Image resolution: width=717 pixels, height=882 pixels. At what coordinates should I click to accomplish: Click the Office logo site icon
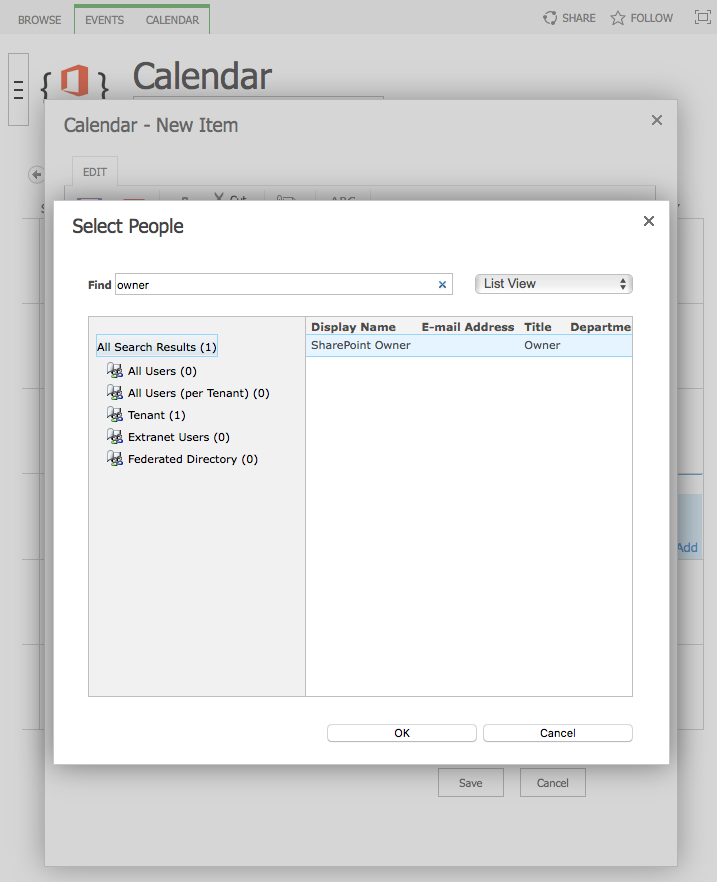[75, 80]
